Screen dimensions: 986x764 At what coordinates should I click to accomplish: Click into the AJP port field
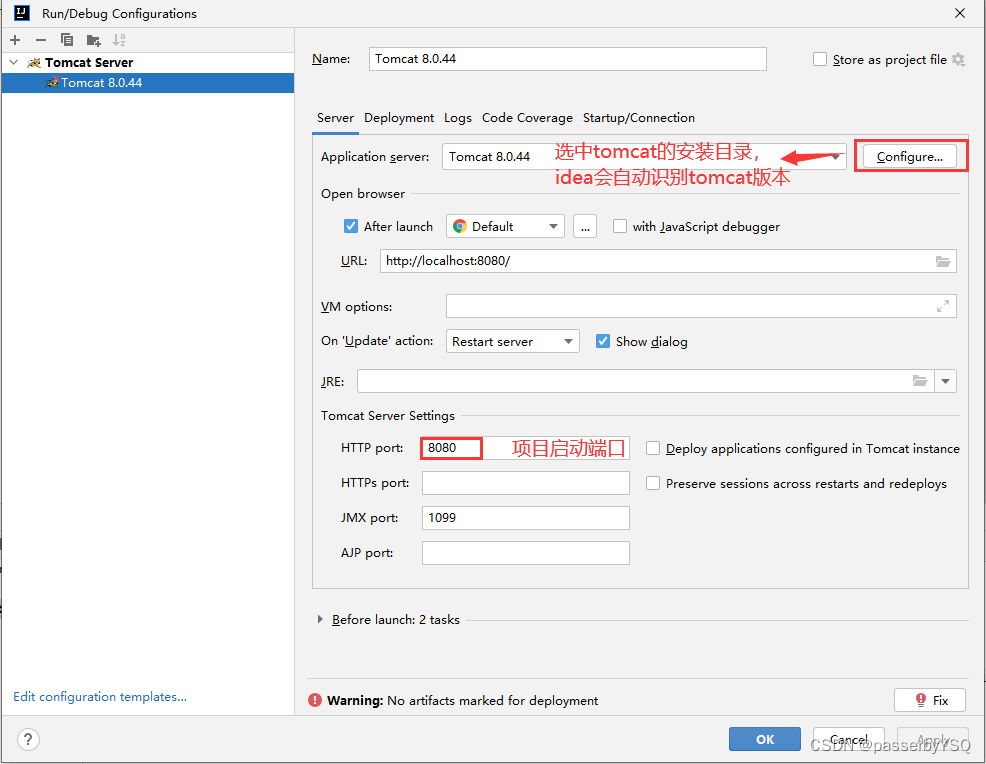[x=525, y=553]
